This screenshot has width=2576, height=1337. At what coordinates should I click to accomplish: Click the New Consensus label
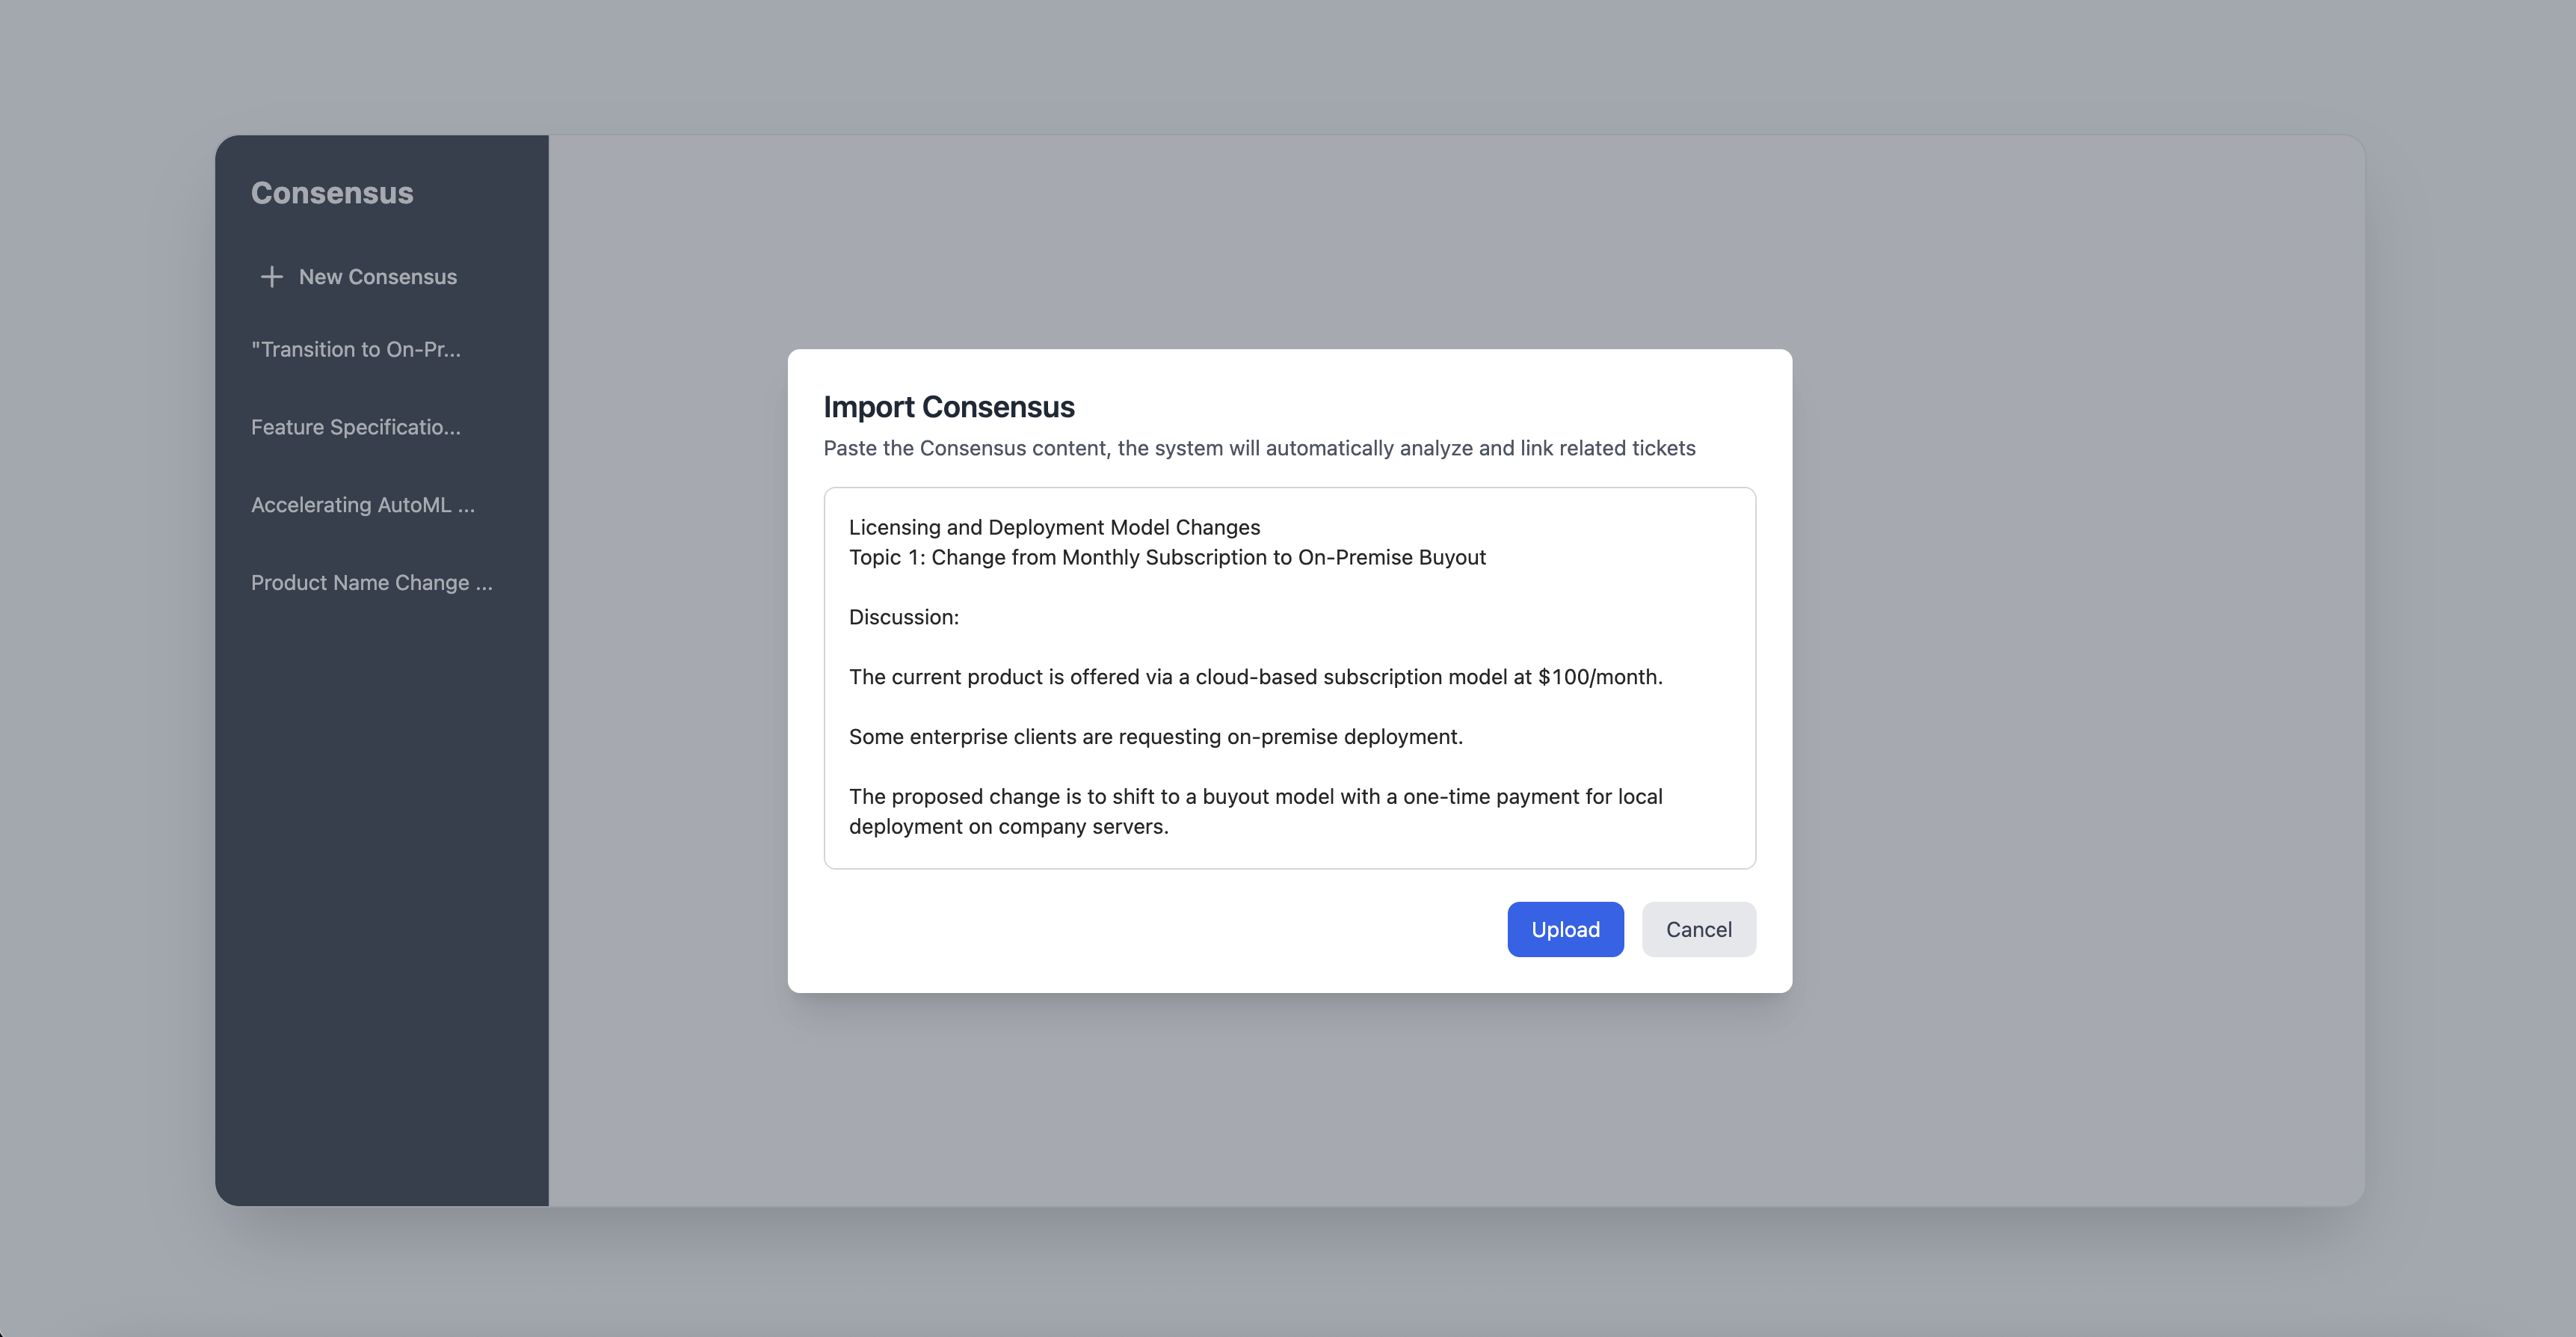377,277
